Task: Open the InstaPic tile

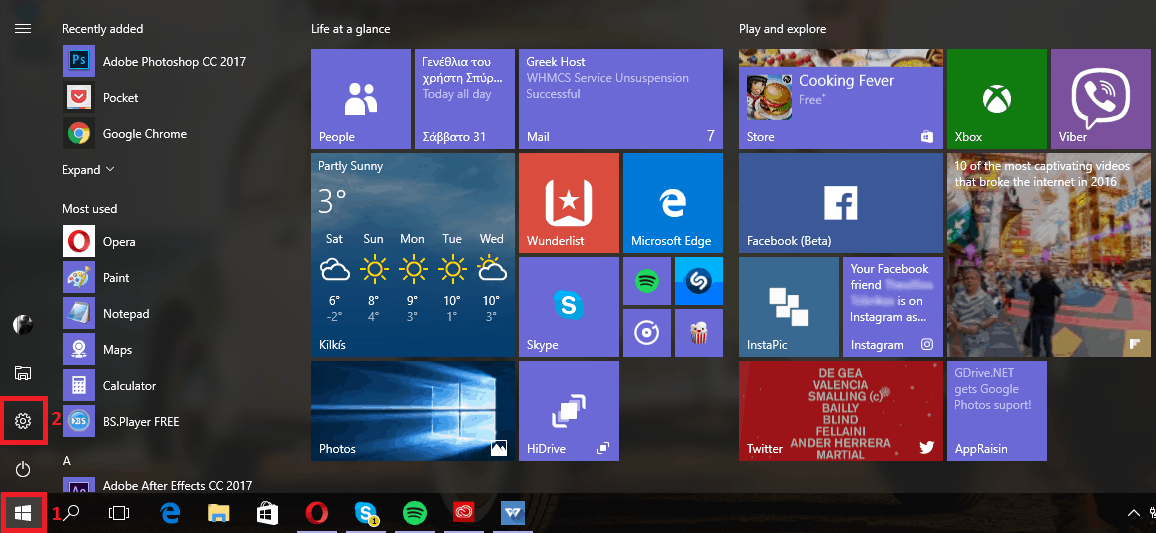Action: click(x=789, y=307)
